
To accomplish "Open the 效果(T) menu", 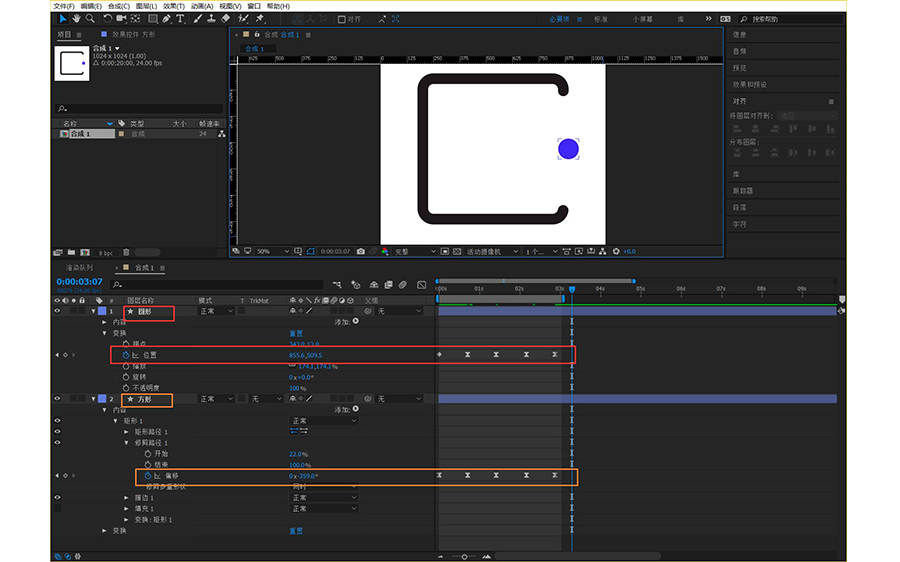I will point(176,6).
